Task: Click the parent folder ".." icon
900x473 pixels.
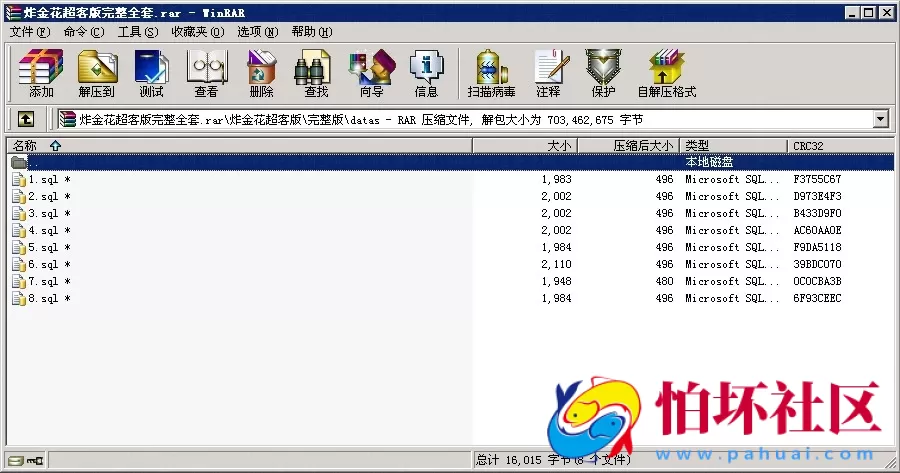Action: [x=19, y=162]
